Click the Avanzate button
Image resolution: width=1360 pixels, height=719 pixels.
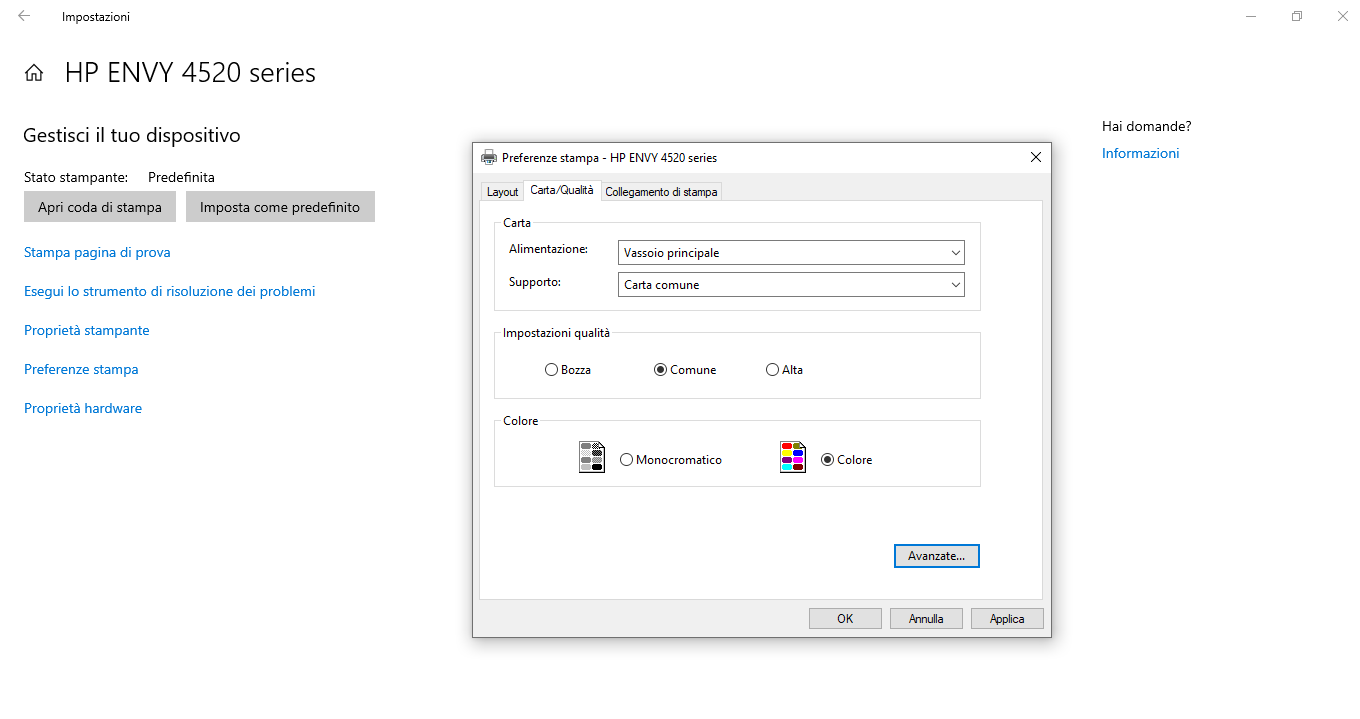[936, 555]
